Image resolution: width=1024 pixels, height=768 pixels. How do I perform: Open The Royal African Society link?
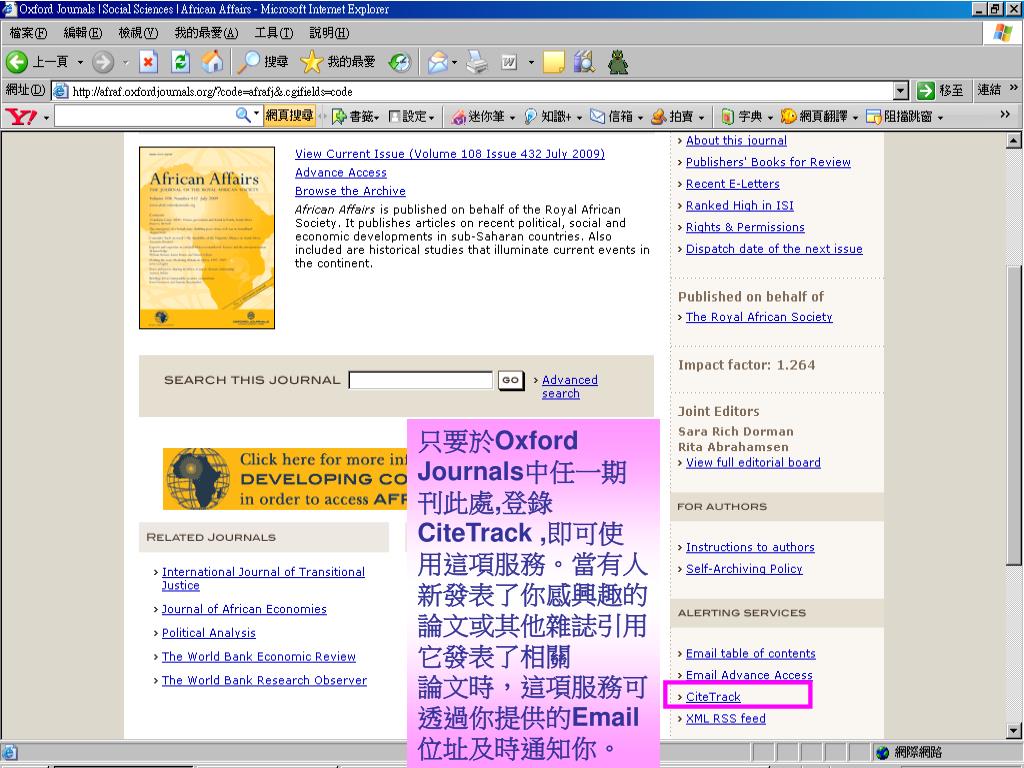(x=759, y=317)
